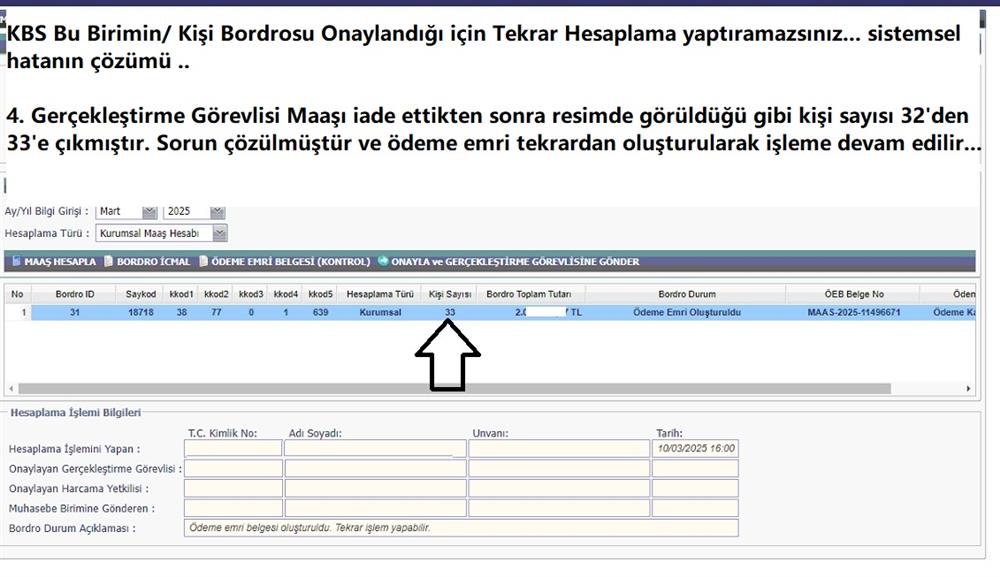Click the table's horizontal scrollbar thumb
Viewport: 1000px width, 577px height.
[x=454, y=389]
